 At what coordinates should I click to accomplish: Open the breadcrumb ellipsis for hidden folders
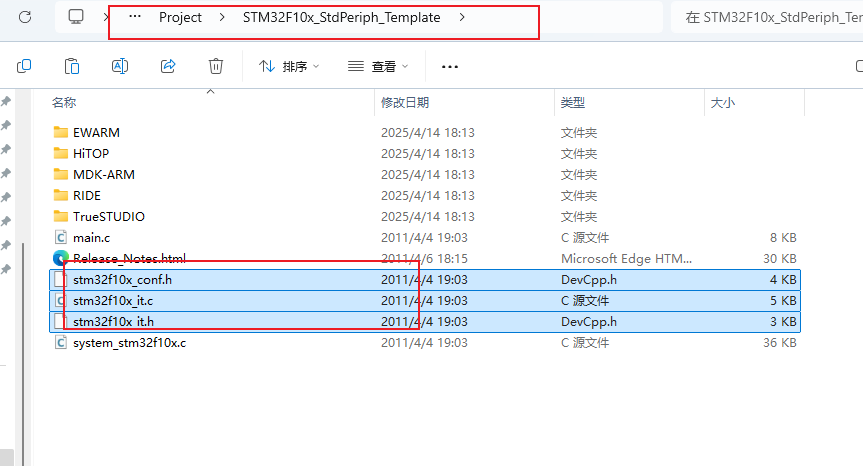(135, 17)
